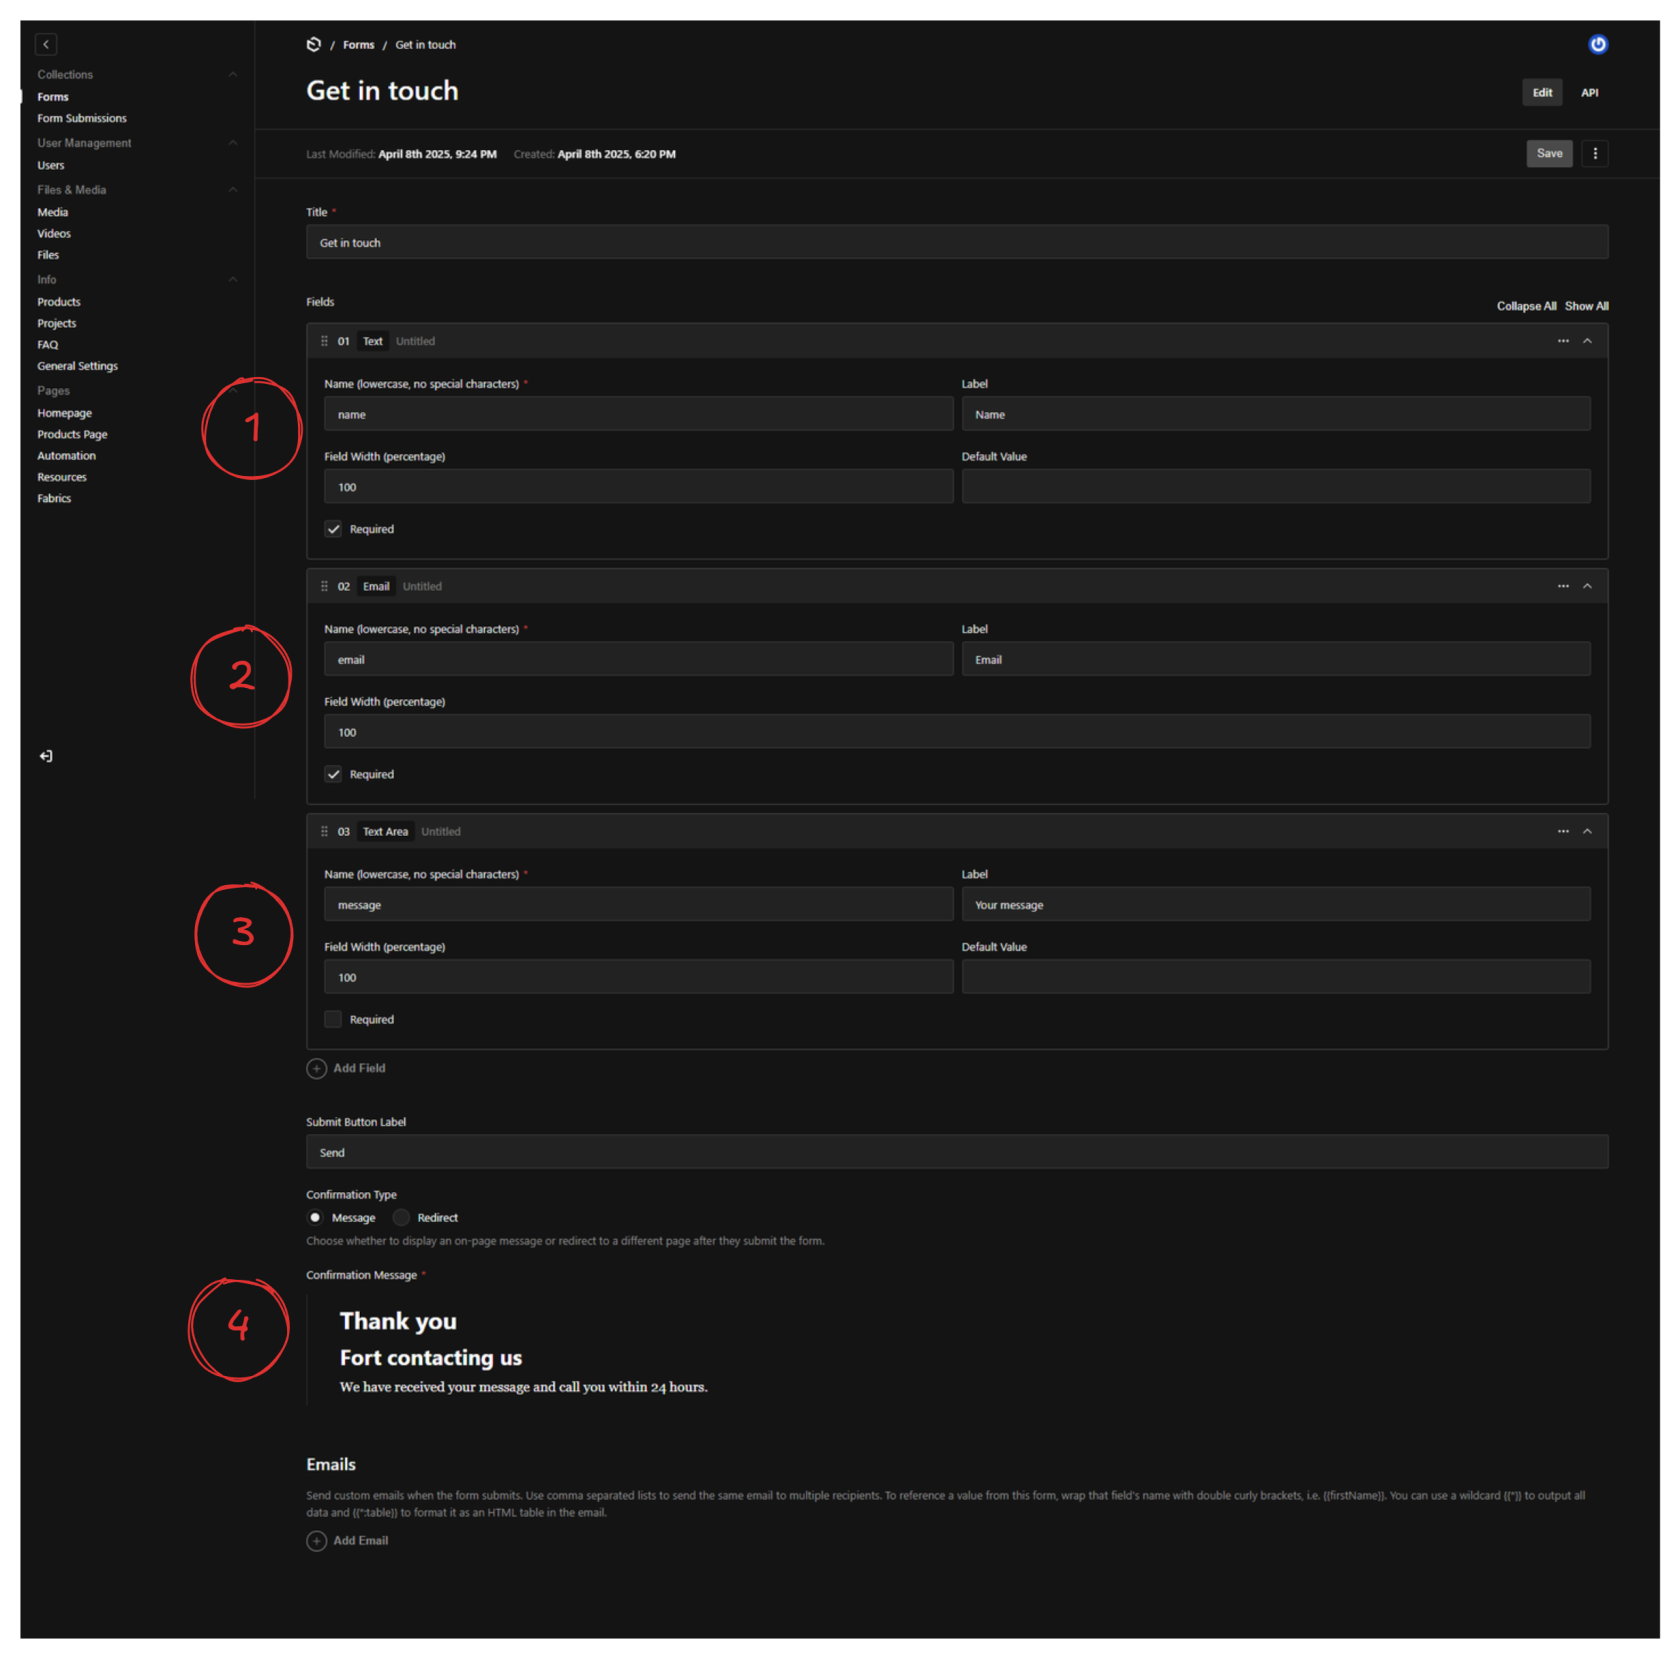Open the three-dot menu beside Save
The width and height of the screenshot is (1680, 1659).
click(x=1595, y=153)
